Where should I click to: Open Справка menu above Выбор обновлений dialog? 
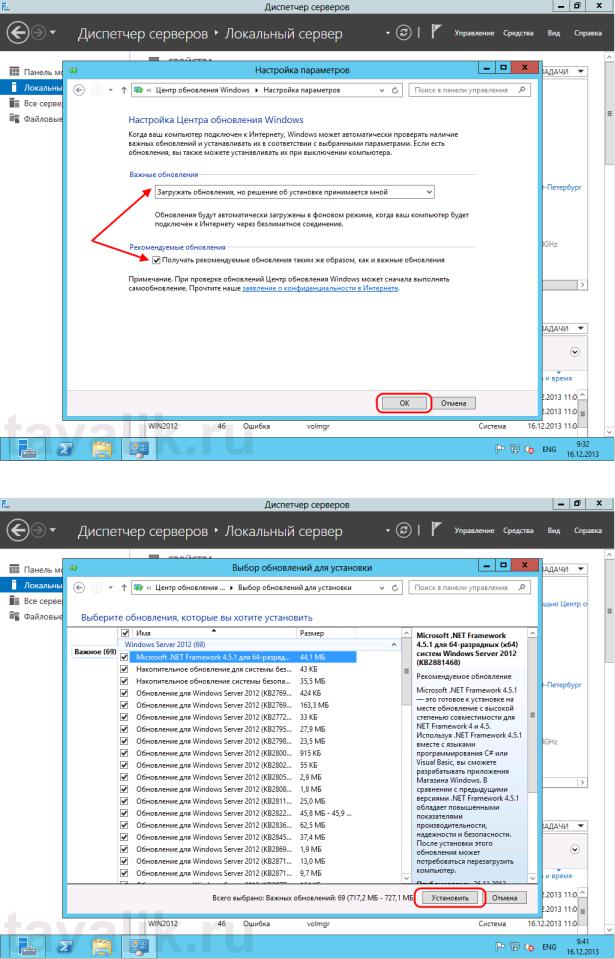[588, 530]
